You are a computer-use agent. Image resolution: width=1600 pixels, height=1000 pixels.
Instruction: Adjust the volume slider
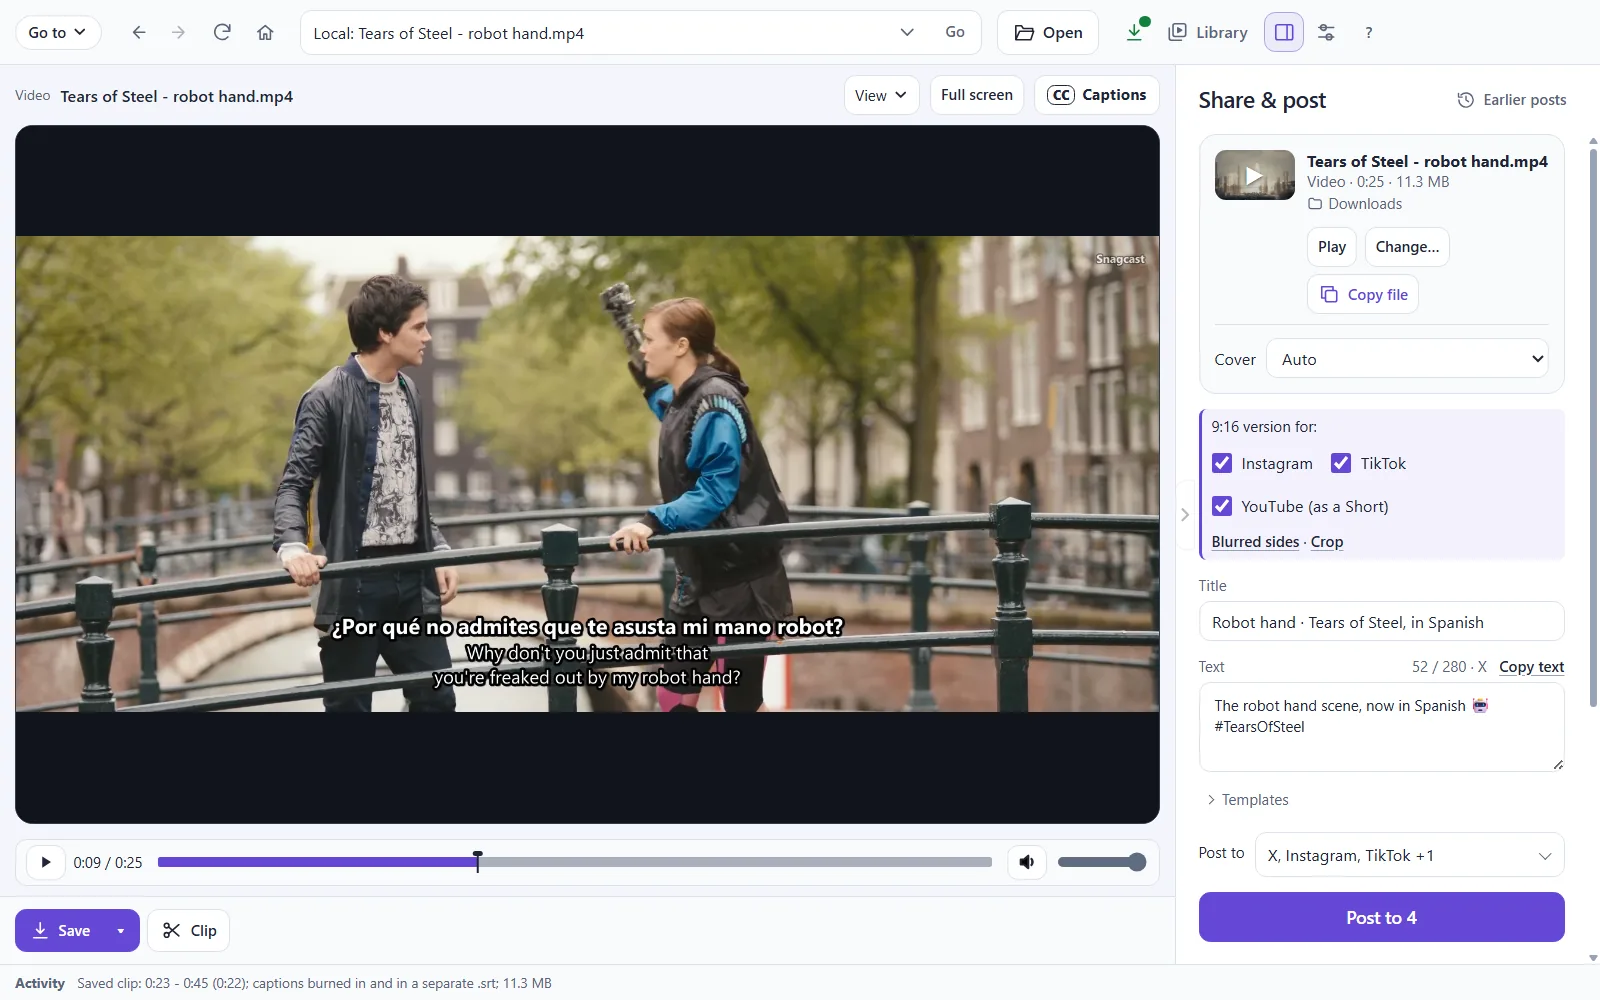point(1101,862)
